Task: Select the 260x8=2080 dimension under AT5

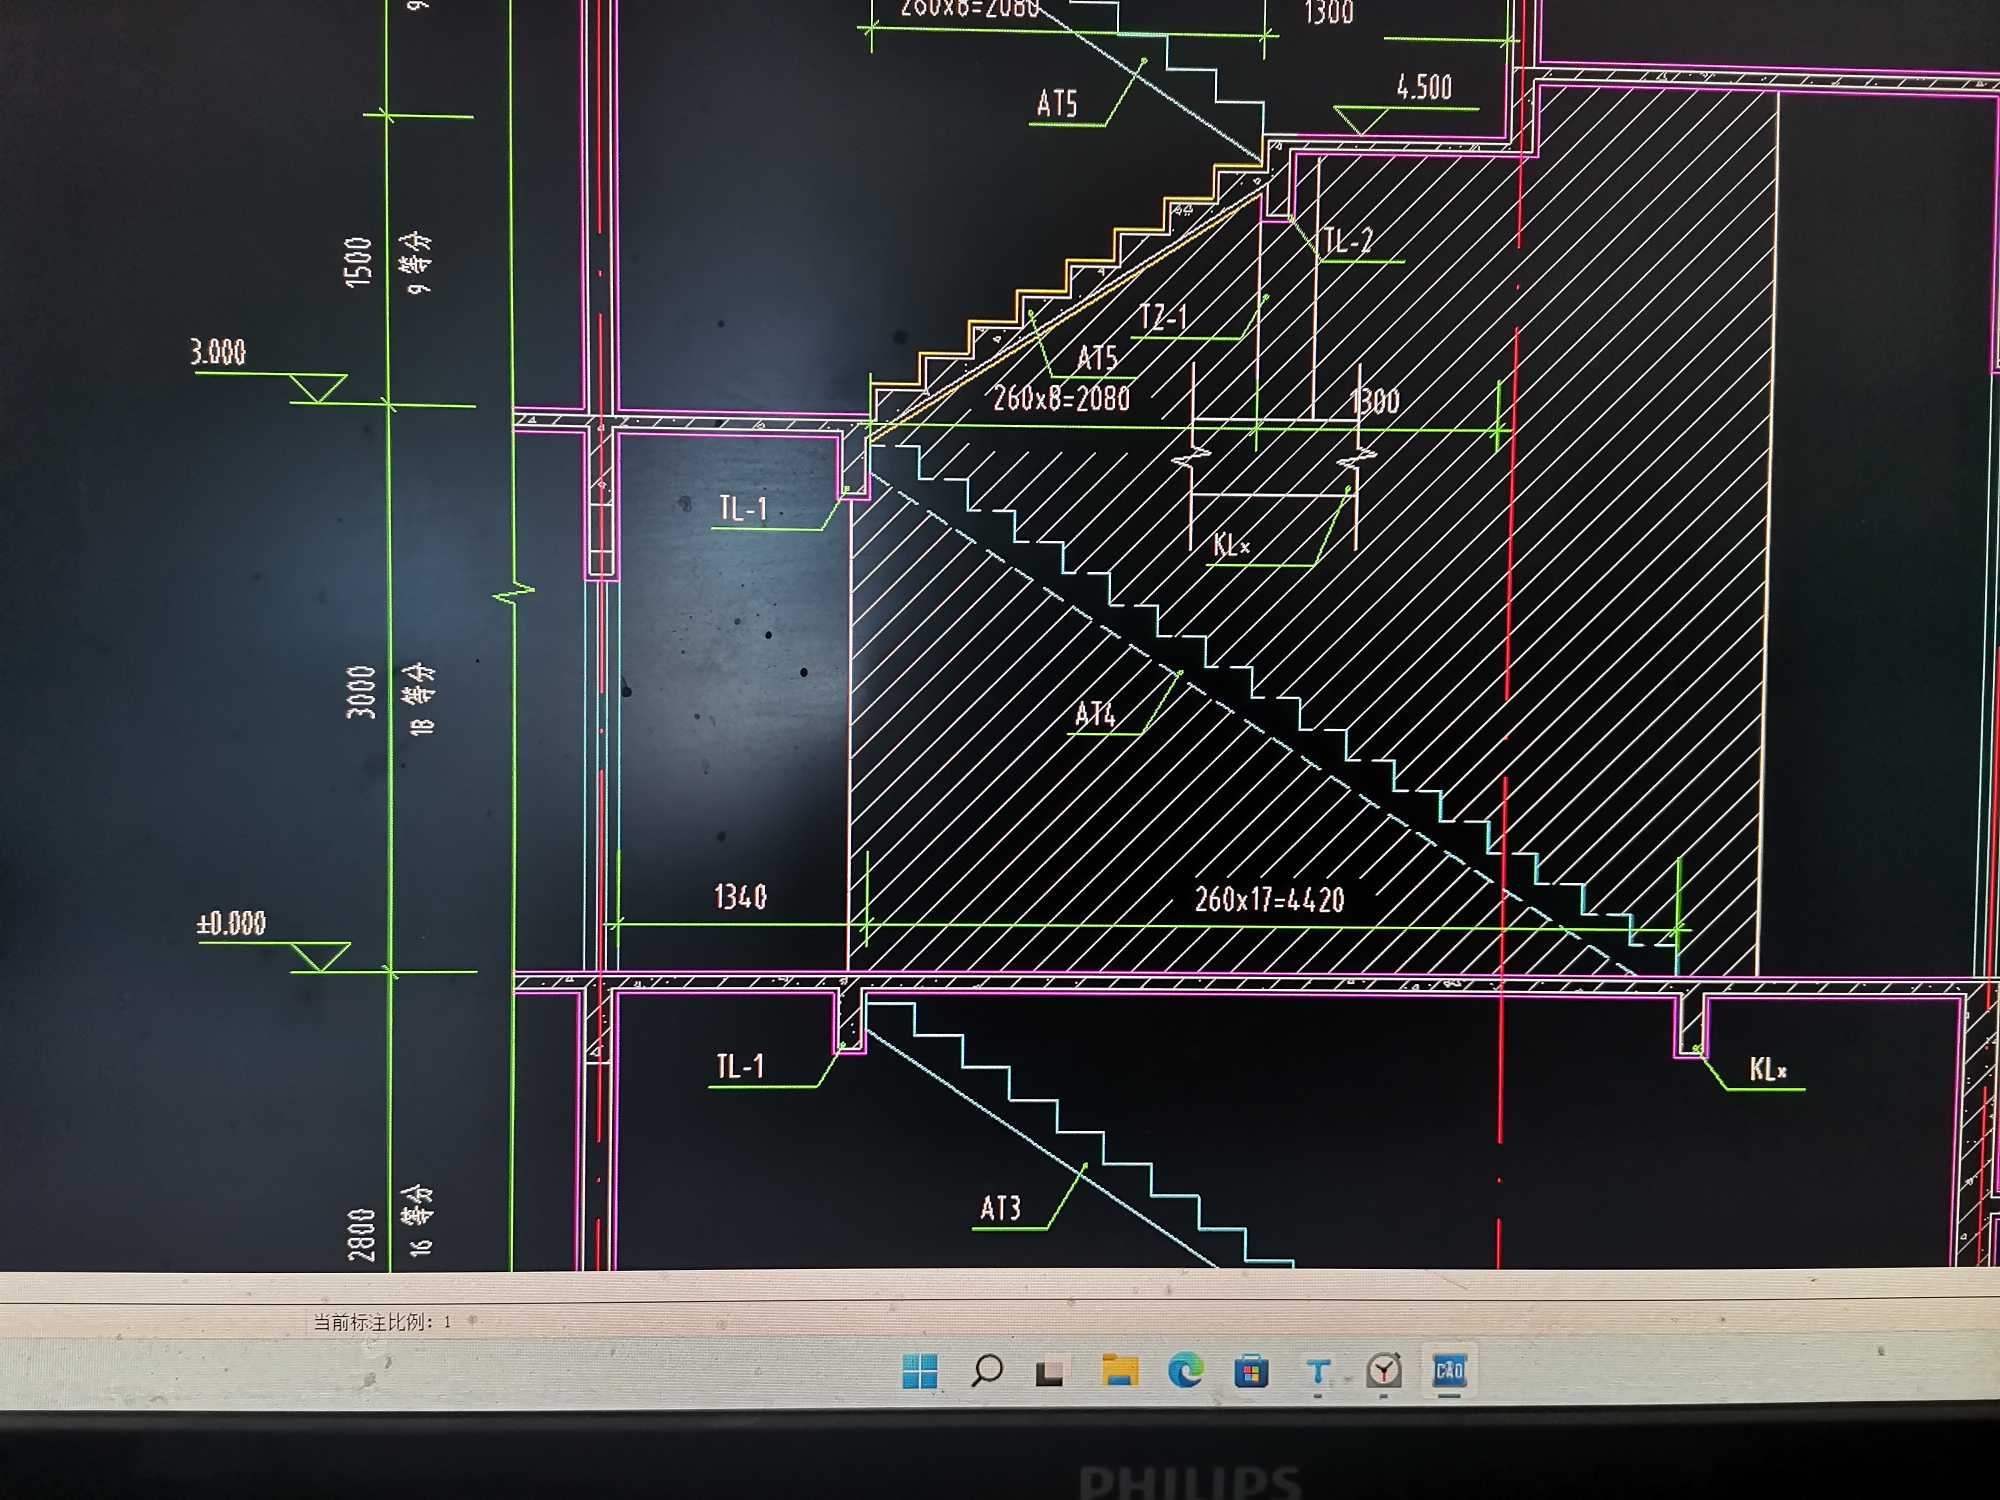Action: pyautogui.click(x=1061, y=398)
